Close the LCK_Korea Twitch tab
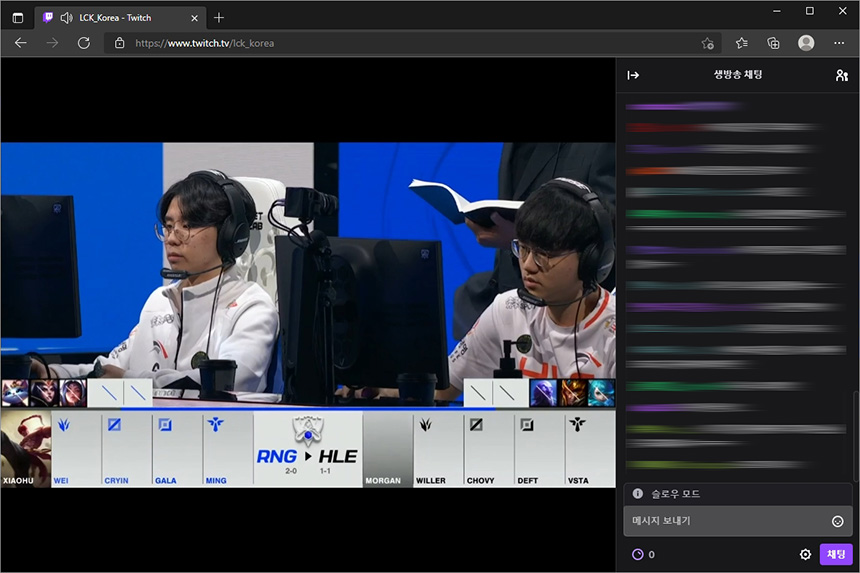 coord(194,18)
